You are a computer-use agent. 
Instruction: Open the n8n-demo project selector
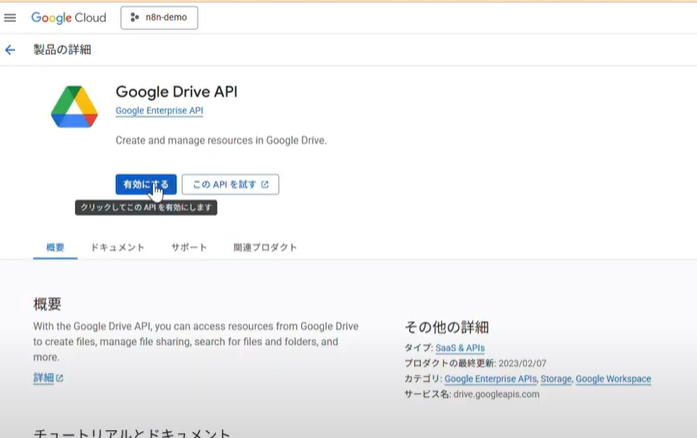pos(159,18)
